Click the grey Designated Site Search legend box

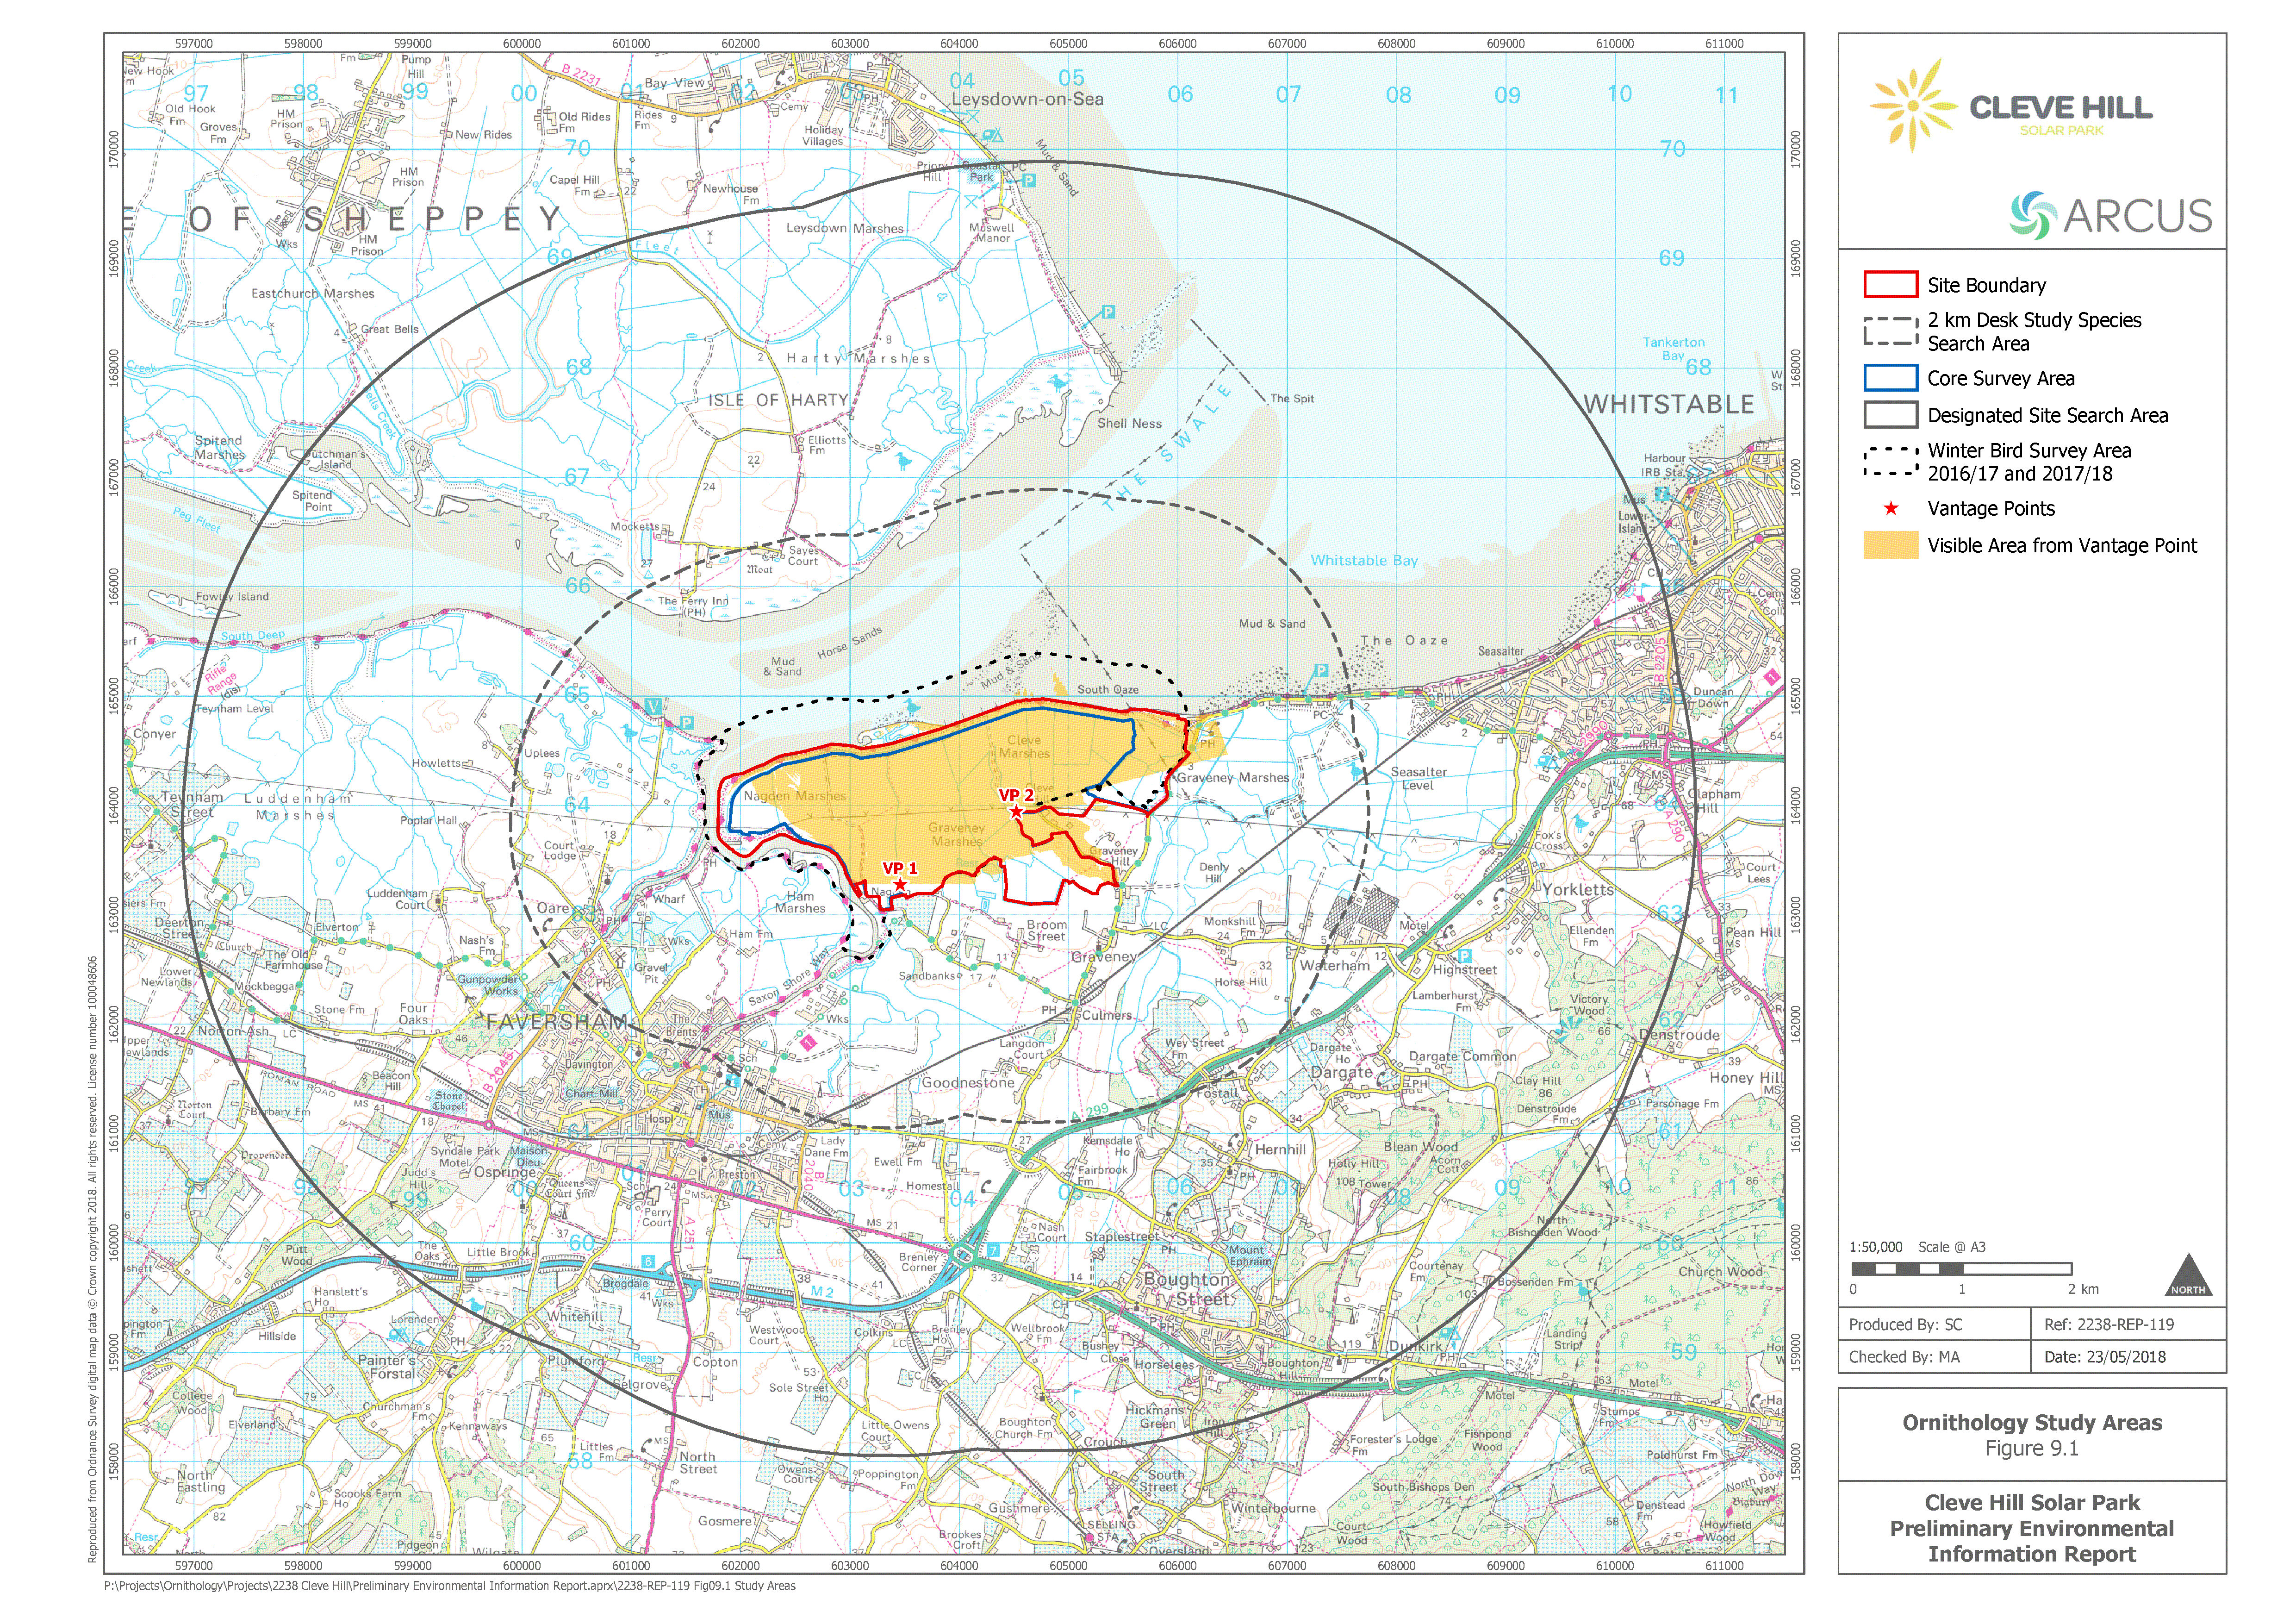[1890, 415]
